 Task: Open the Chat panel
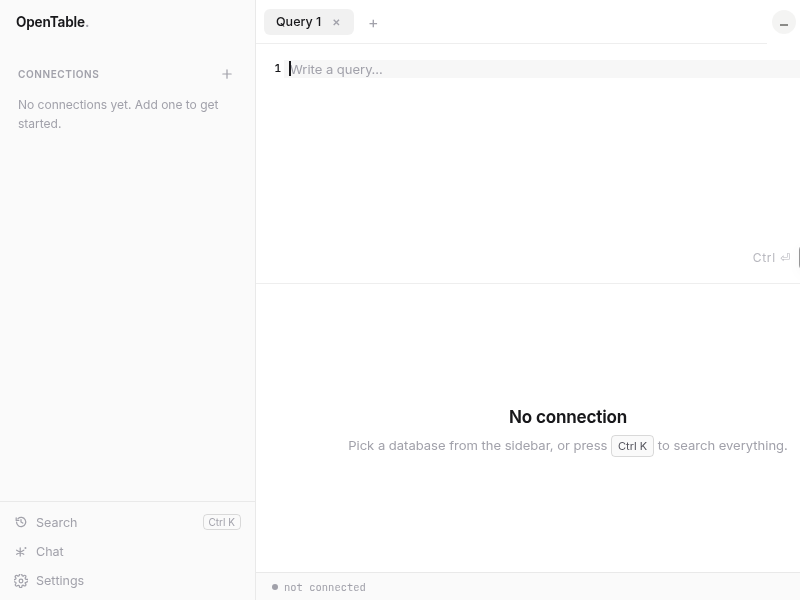pyautogui.click(x=128, y=552)
